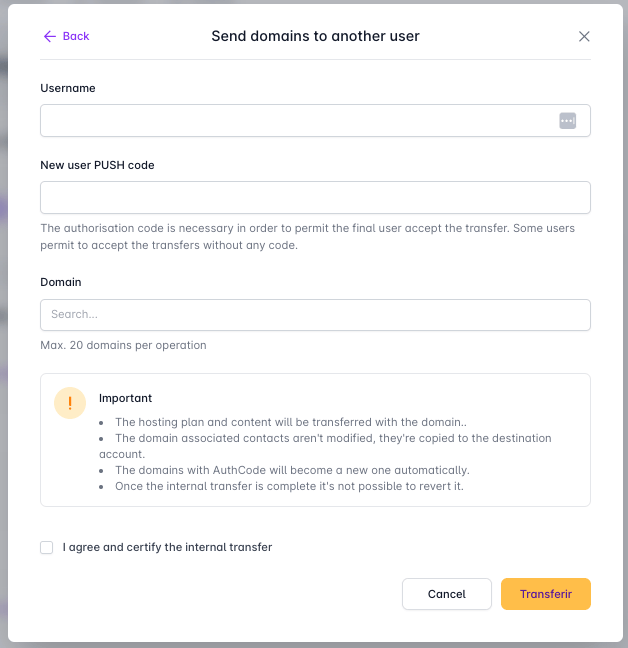This screenshot has height=648, width=628.
Task: Cancel the domain transfer
Action: [447, 594]
